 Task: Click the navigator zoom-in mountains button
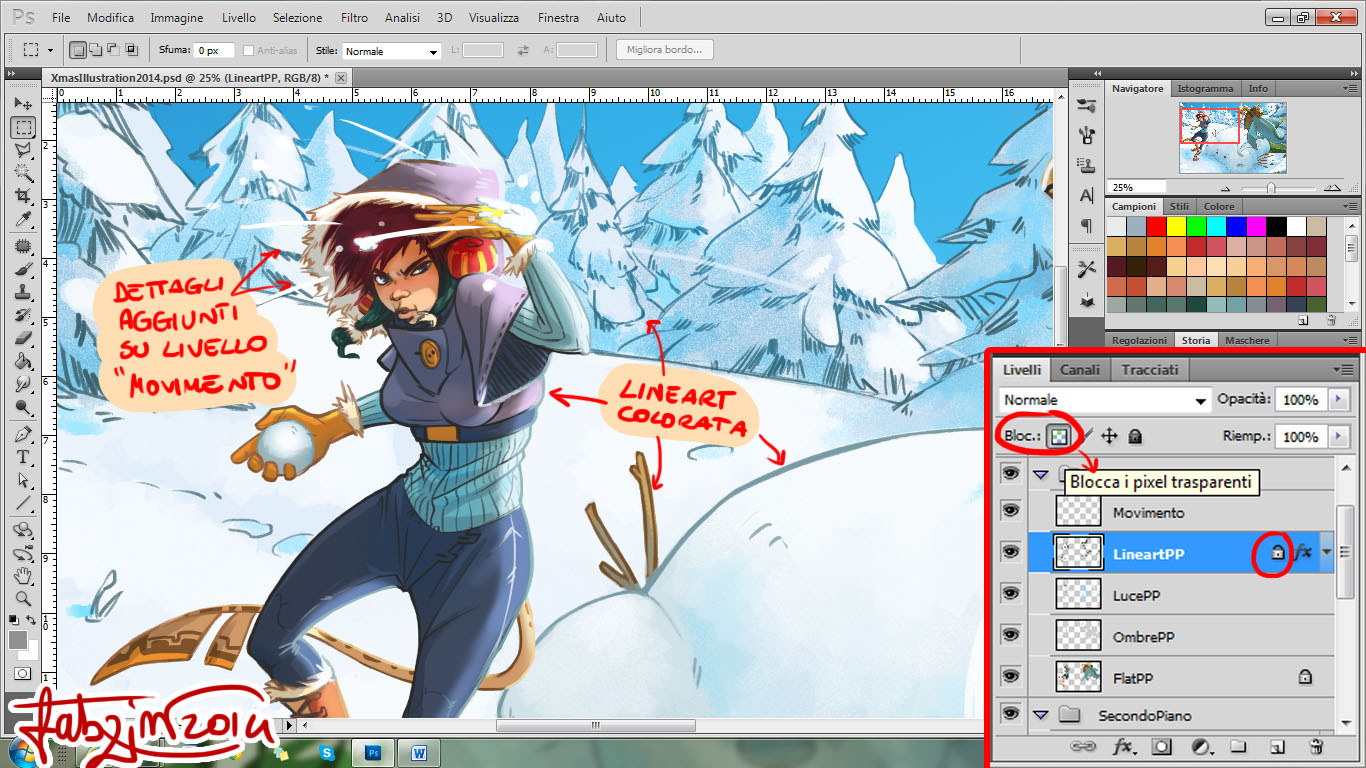coord(1332,187)
